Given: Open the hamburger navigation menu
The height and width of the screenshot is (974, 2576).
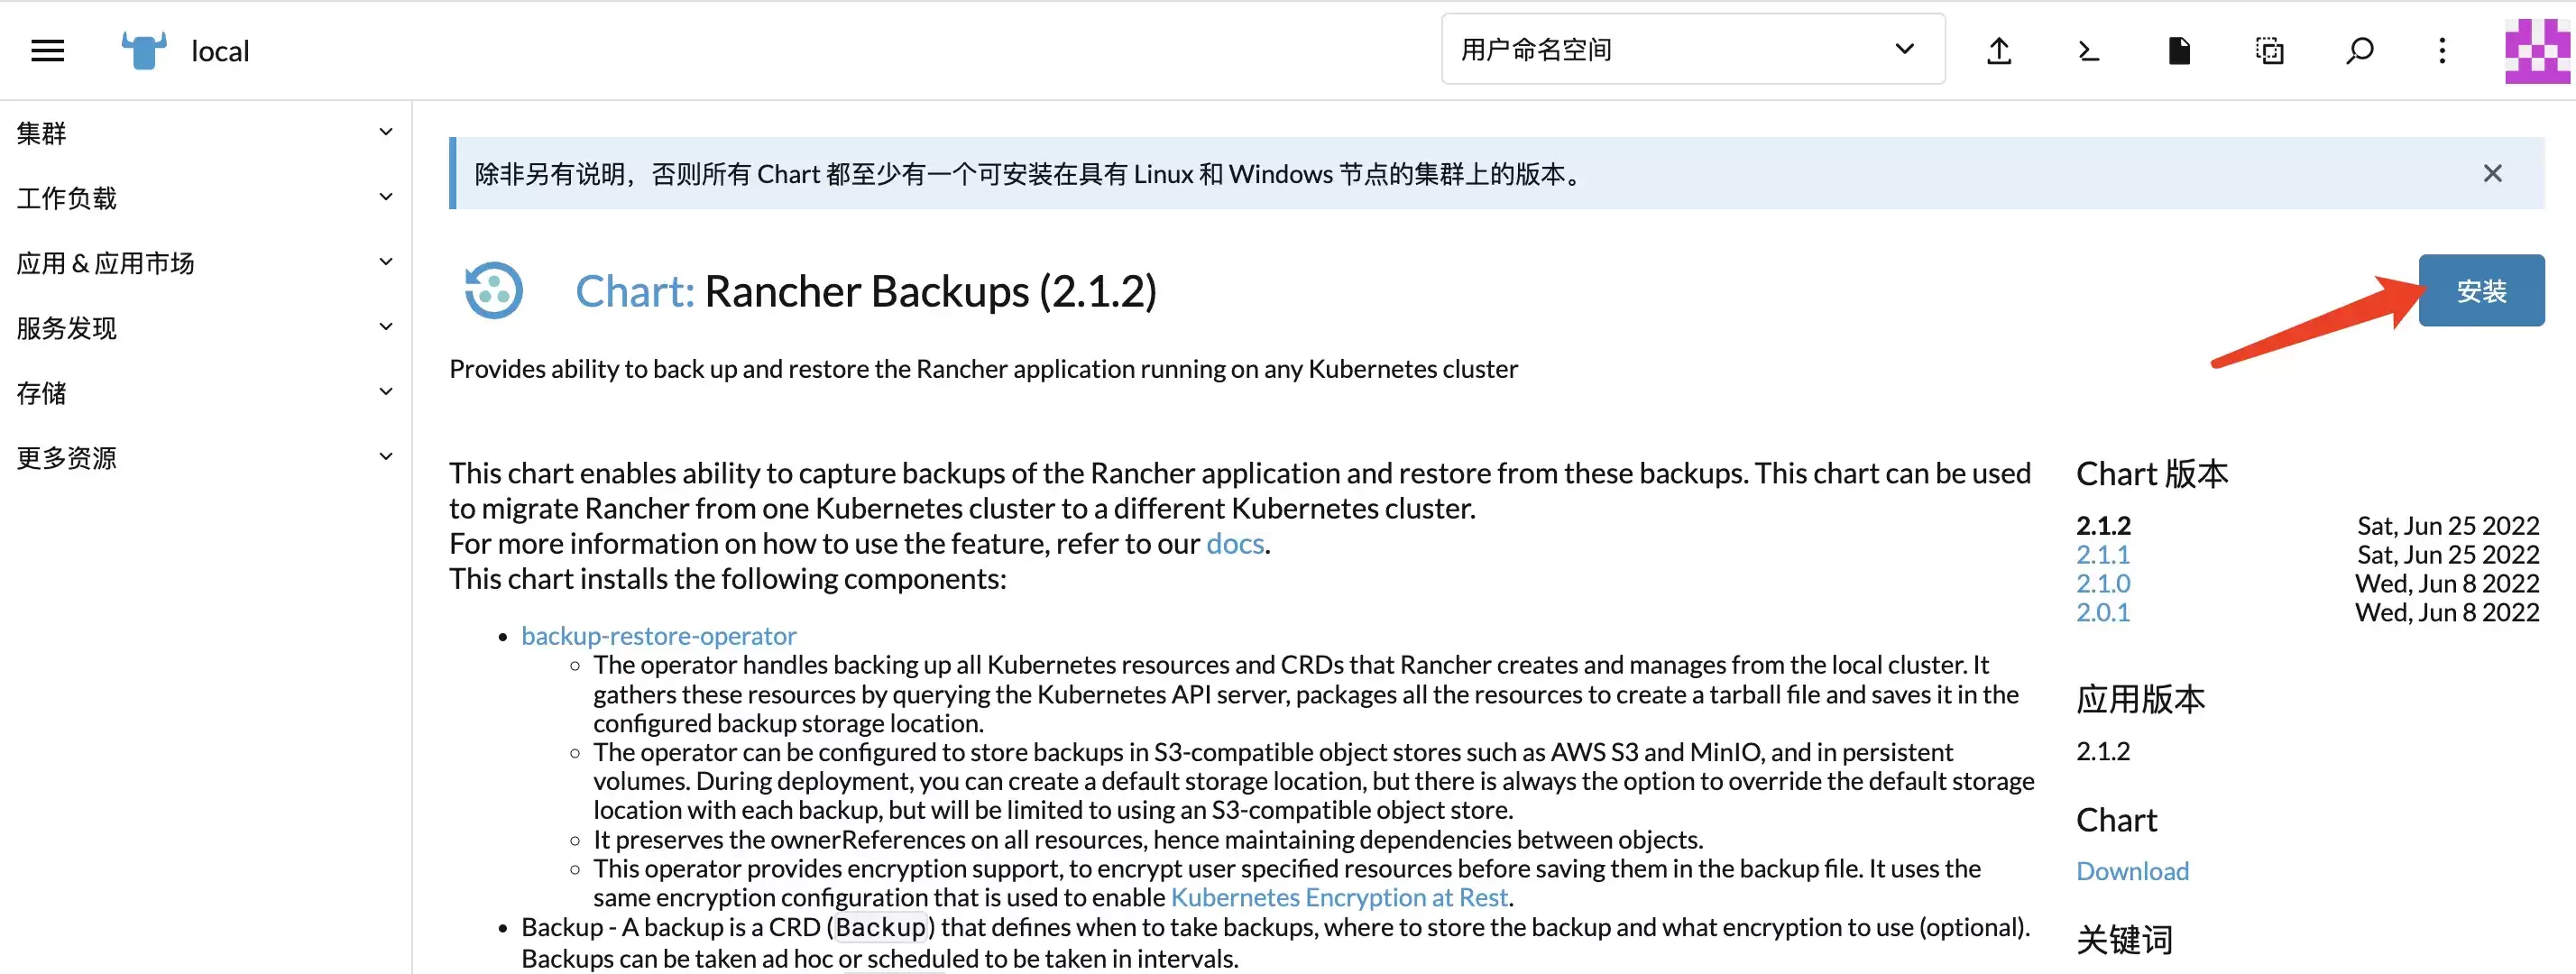Looking at the screenshot, I should tap(47, 50).
